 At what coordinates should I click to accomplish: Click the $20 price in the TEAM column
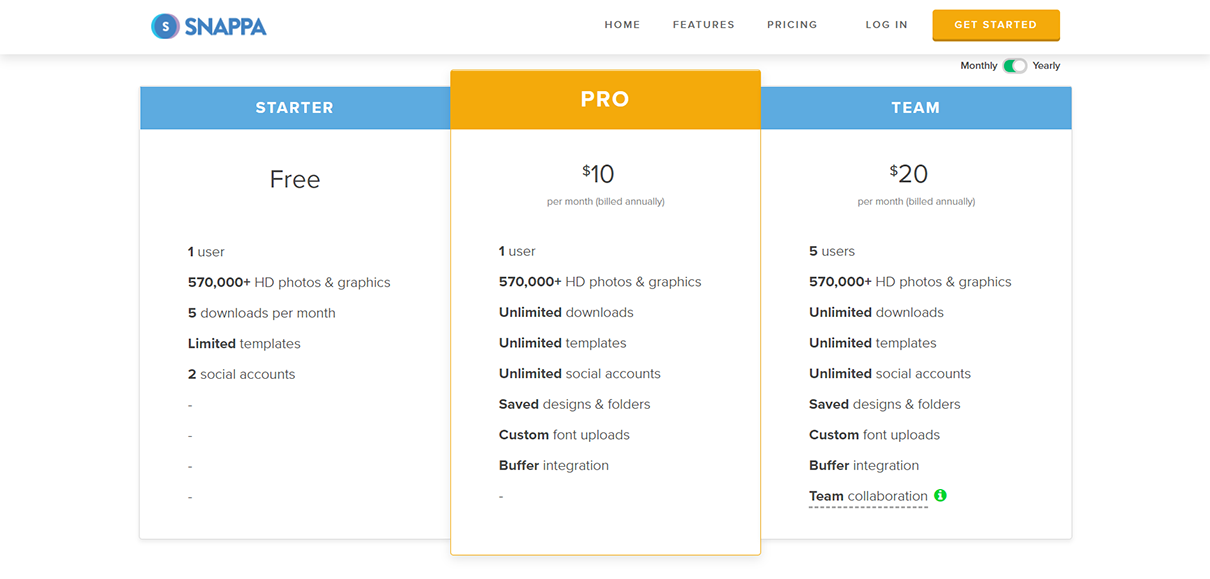(x=908, y=173)
